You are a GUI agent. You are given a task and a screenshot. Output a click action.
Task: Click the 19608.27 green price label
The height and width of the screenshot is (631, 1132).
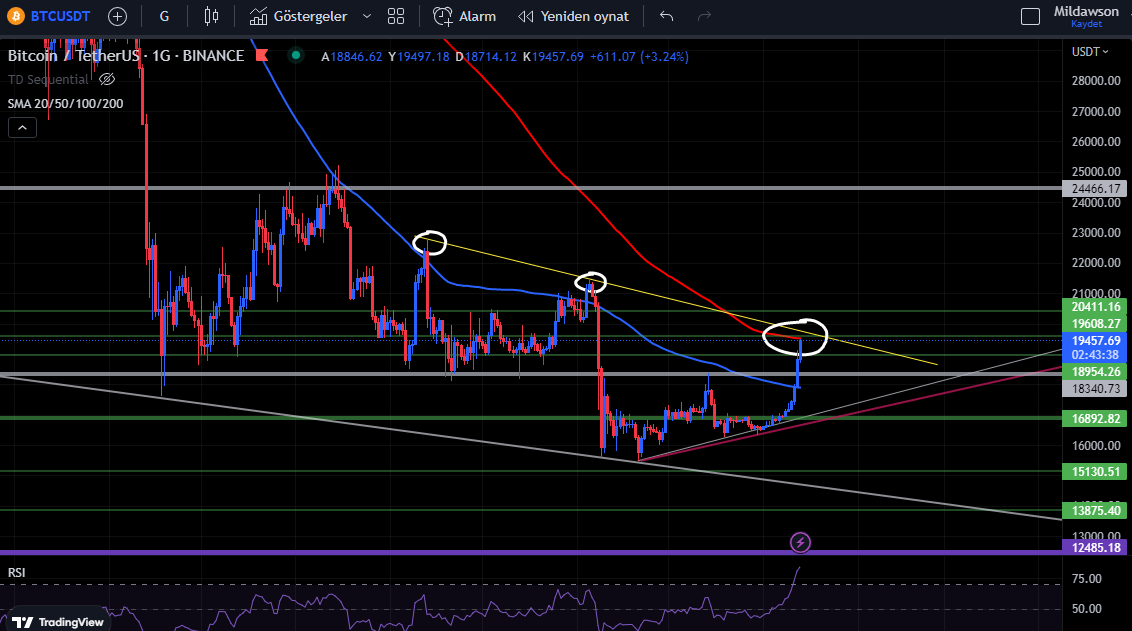pyautogui.click(x=1095, y=323)
